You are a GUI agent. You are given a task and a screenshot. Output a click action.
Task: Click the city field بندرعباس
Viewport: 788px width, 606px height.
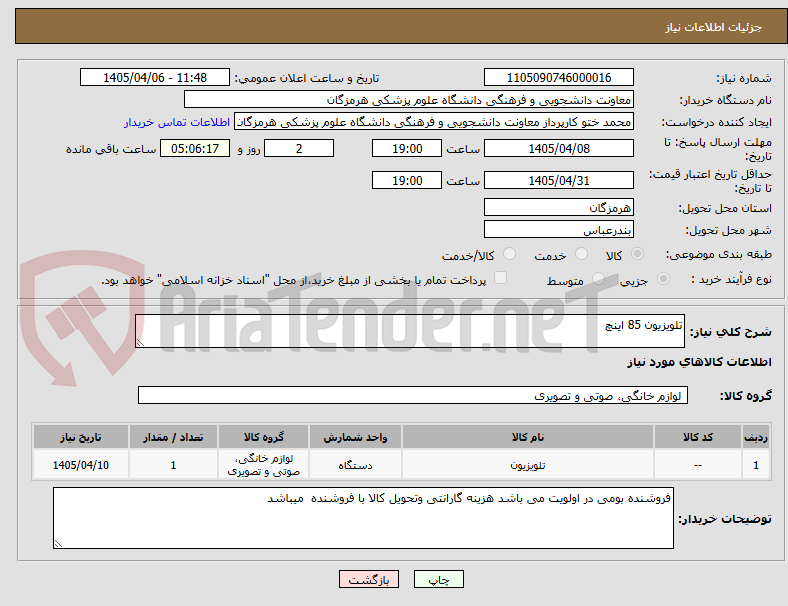click(559, 229)
